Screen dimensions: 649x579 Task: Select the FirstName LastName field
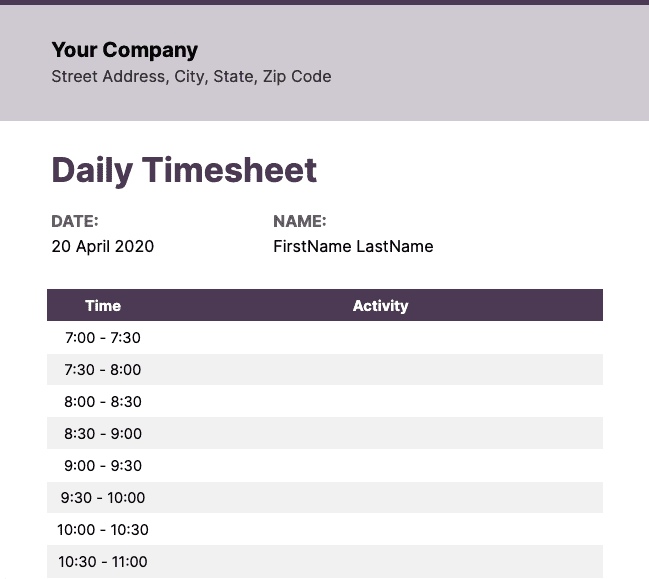(x=353, y=246)
